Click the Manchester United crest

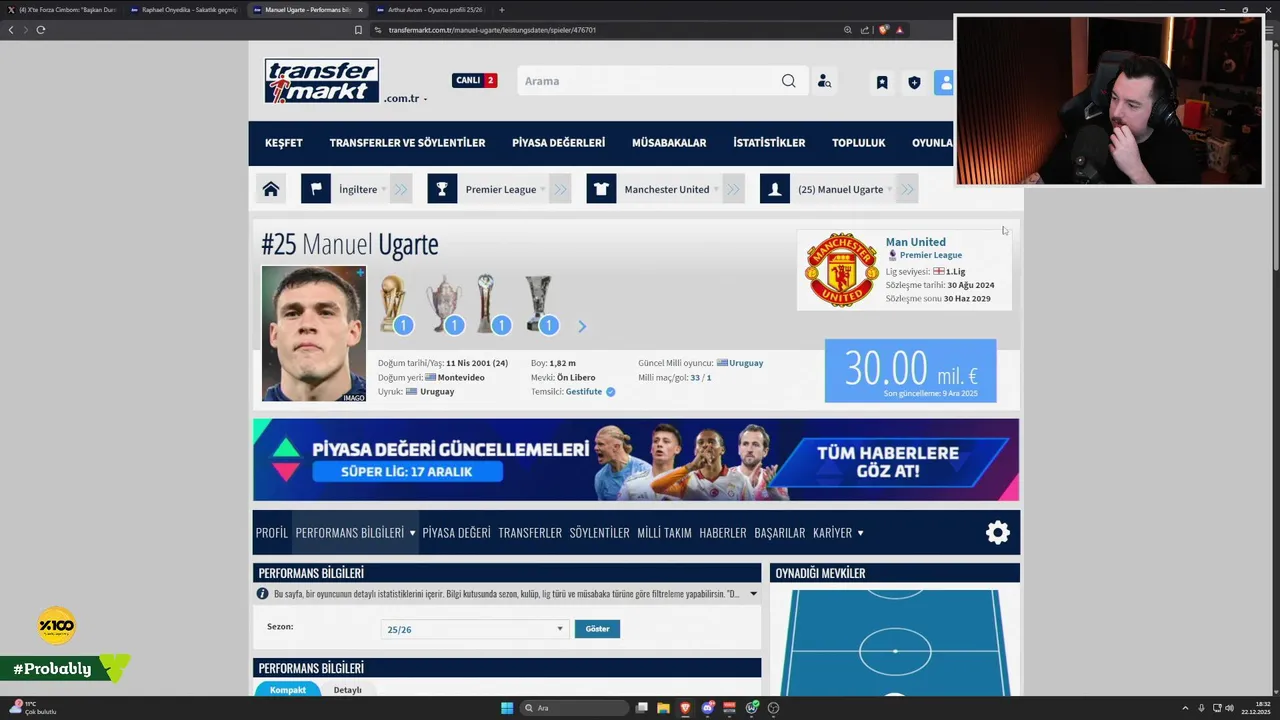[841, 270]
